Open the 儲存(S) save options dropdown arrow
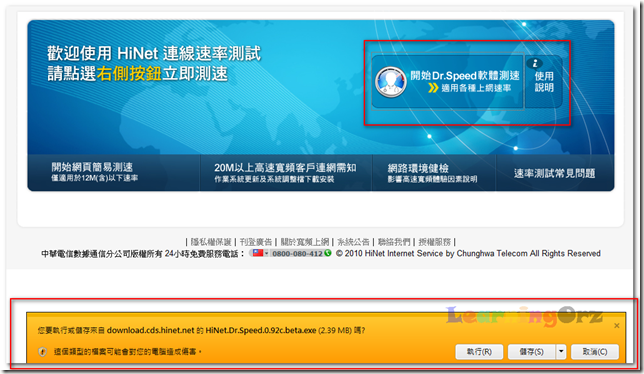This screenshot has height=374, width=644. (x=561, y=351)
